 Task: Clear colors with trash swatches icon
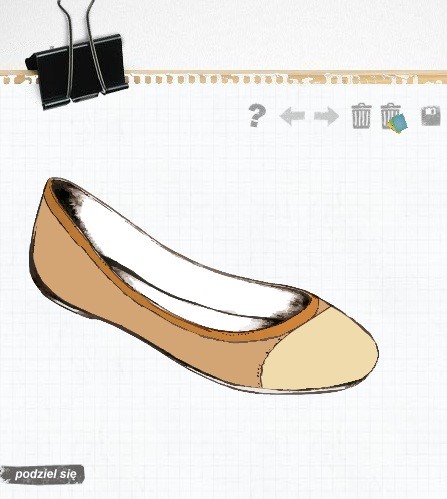click(394, 117)
